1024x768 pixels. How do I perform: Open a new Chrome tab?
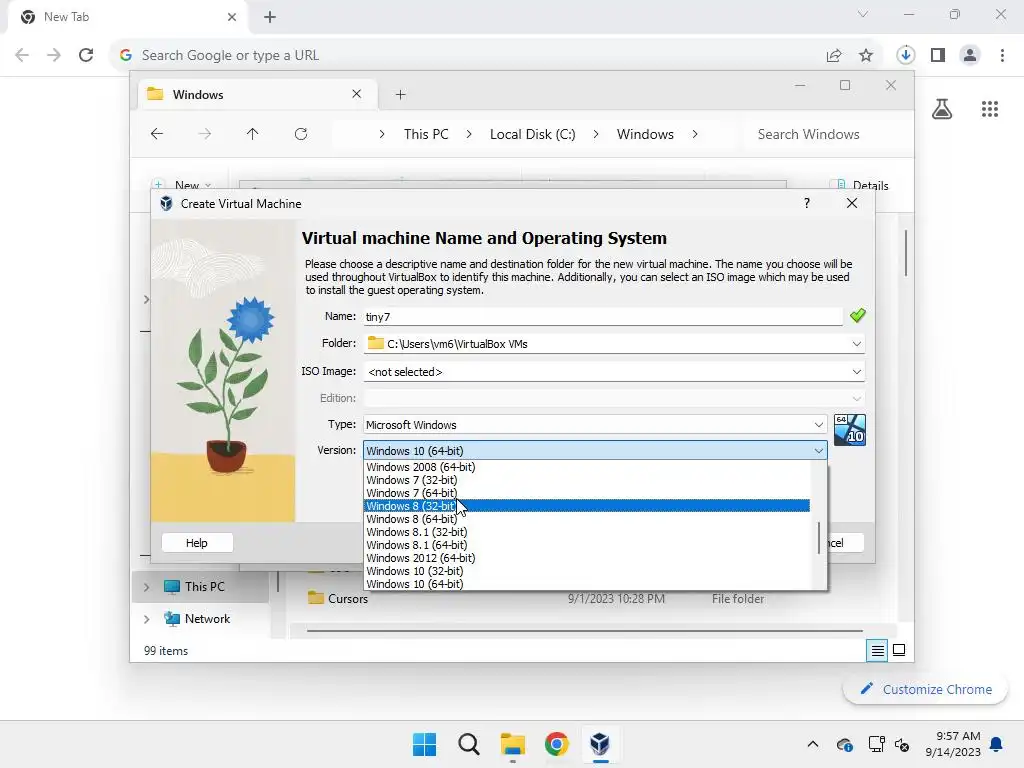tap(270, 17)
